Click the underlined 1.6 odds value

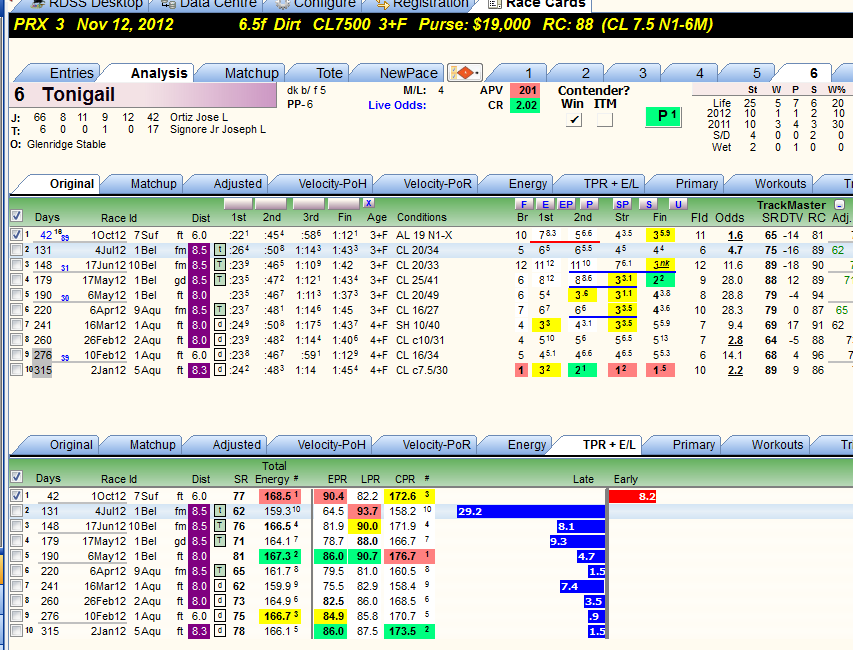point(735,236)
